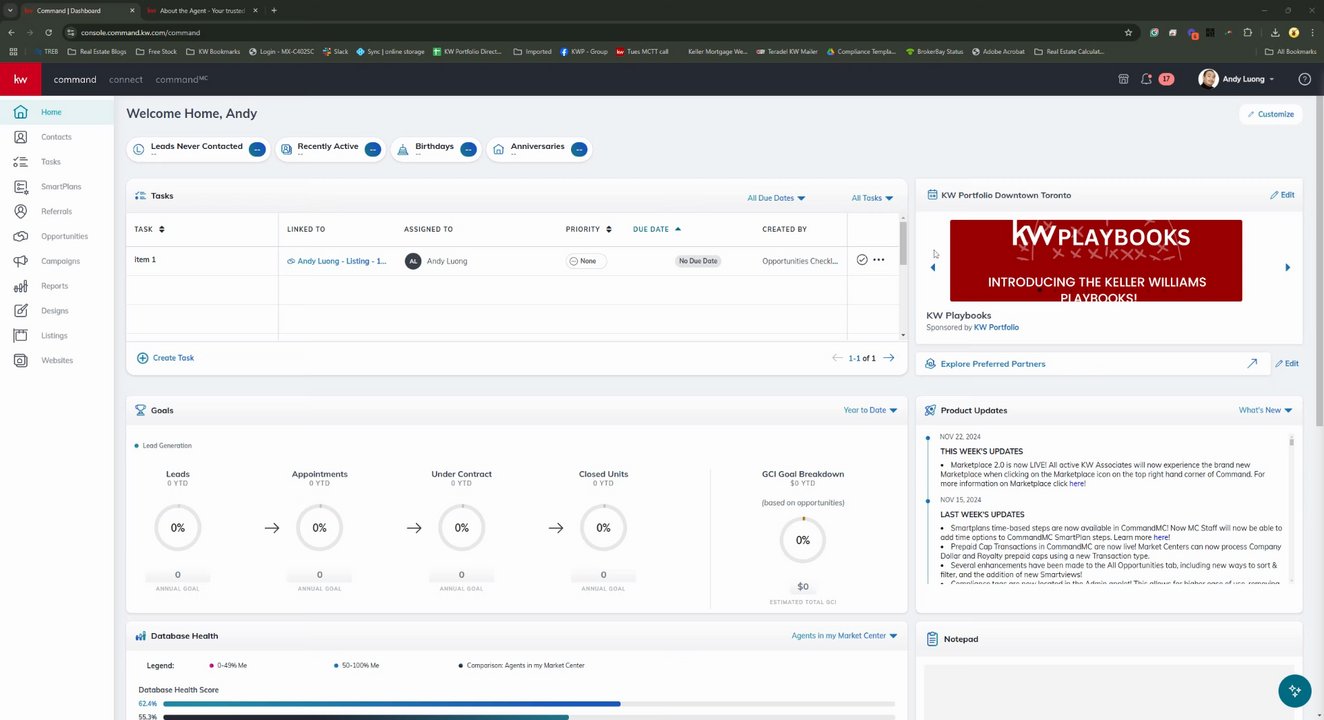Click into the Notepad text area
The image size is (1324, 720).
(1109, 692)
